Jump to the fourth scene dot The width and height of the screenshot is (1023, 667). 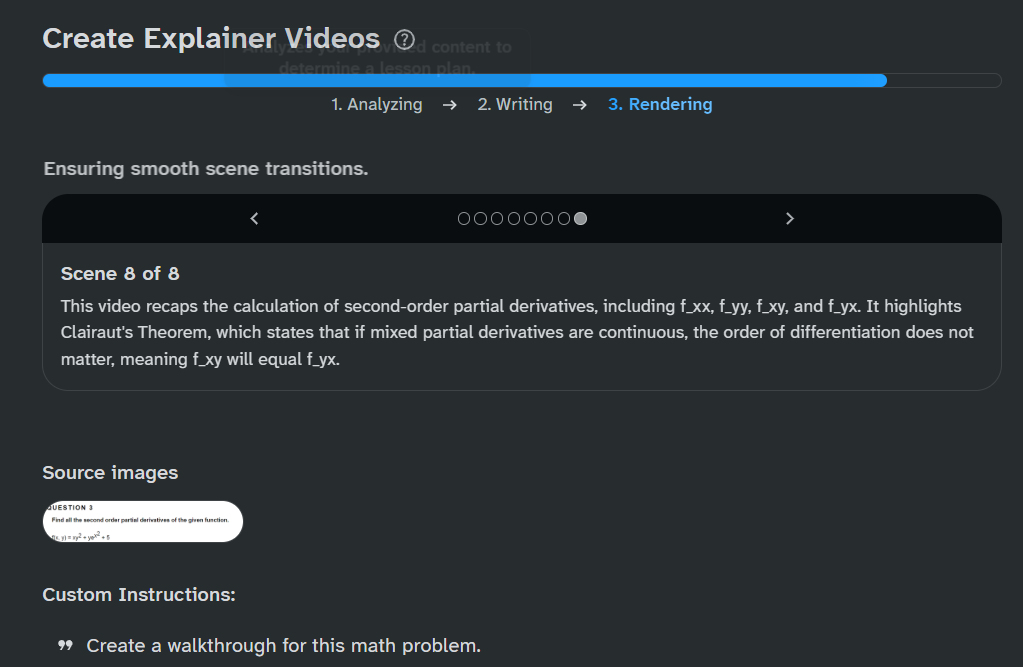pos(514,219)
